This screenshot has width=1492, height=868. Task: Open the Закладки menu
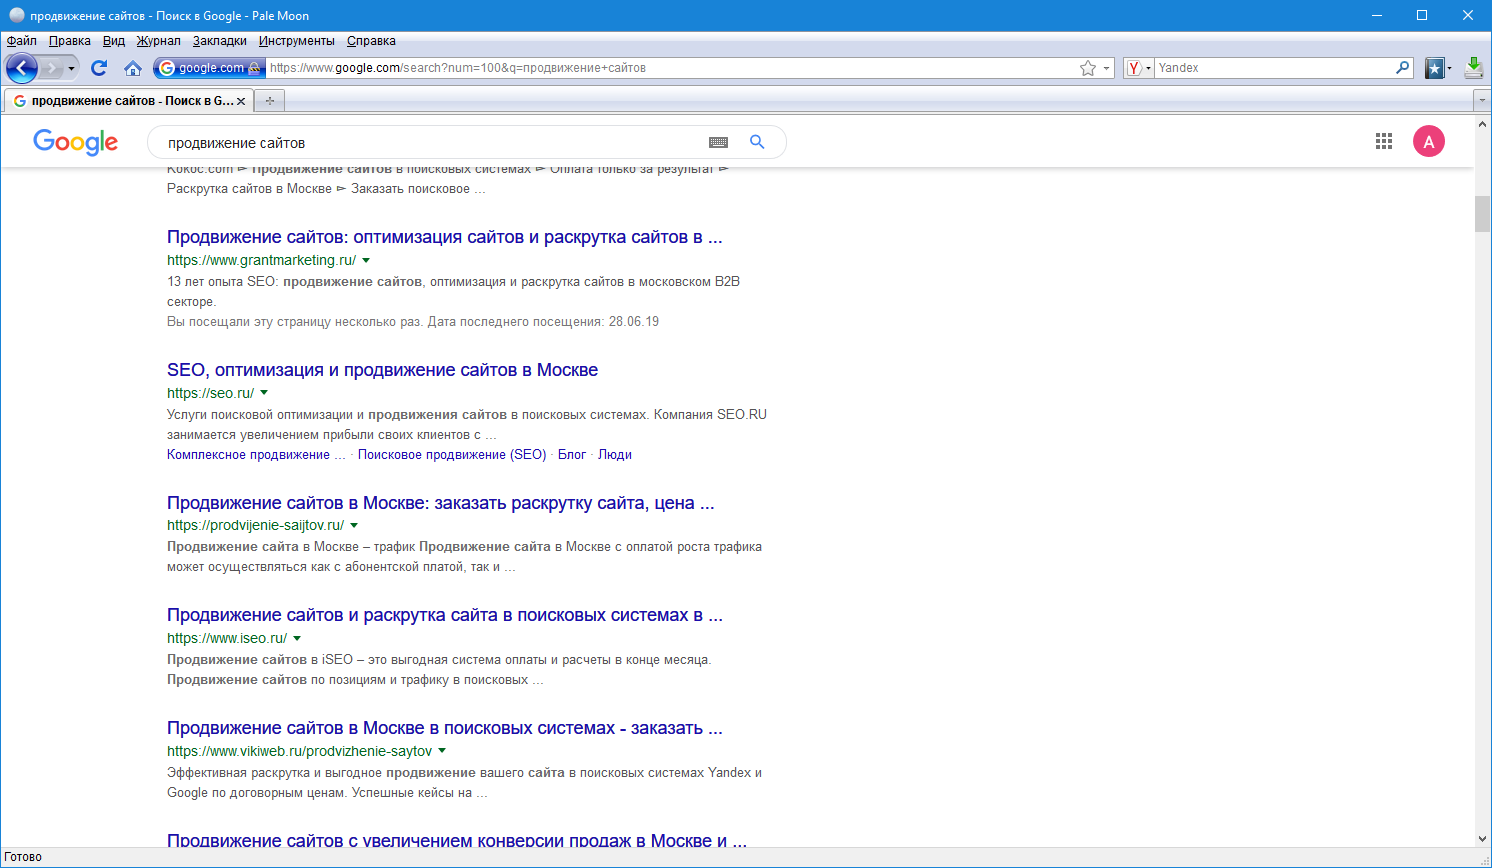(x=220, y=41)
